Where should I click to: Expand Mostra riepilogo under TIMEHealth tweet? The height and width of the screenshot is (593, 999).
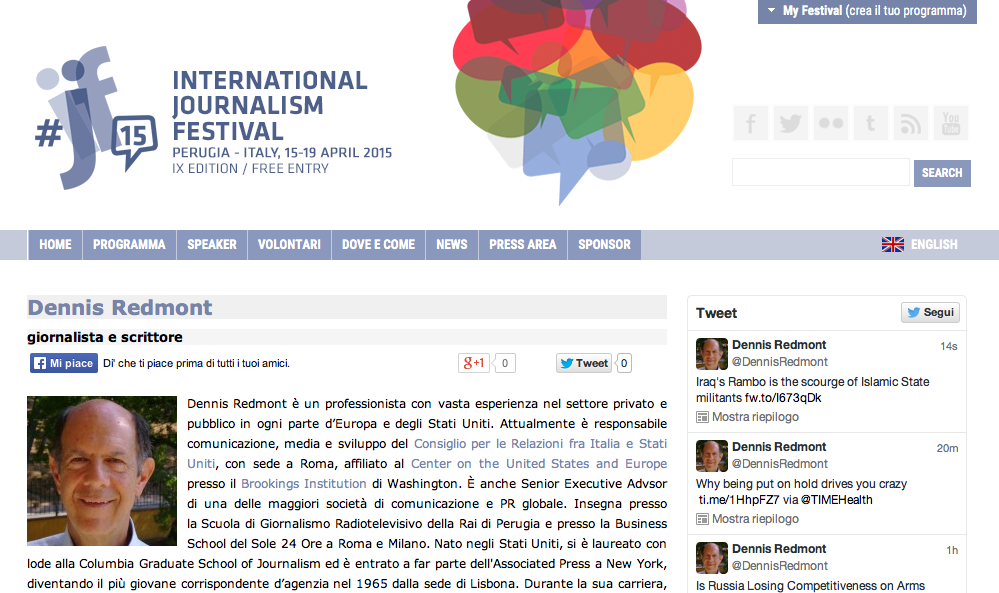(747, 518)
